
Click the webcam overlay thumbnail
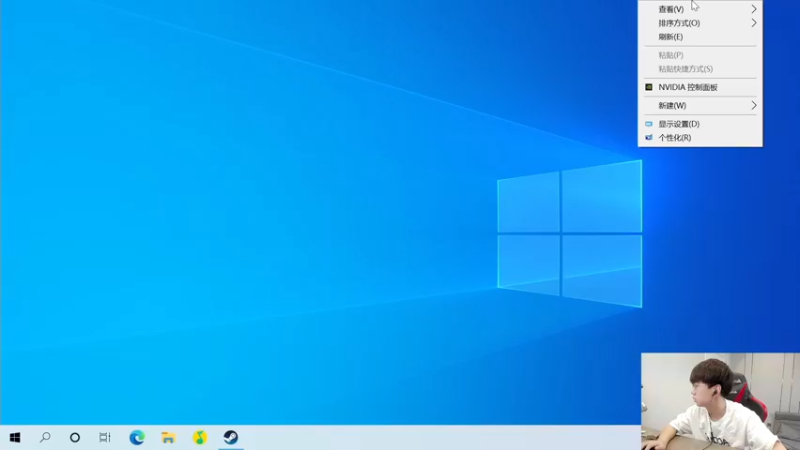pos(720,402)
